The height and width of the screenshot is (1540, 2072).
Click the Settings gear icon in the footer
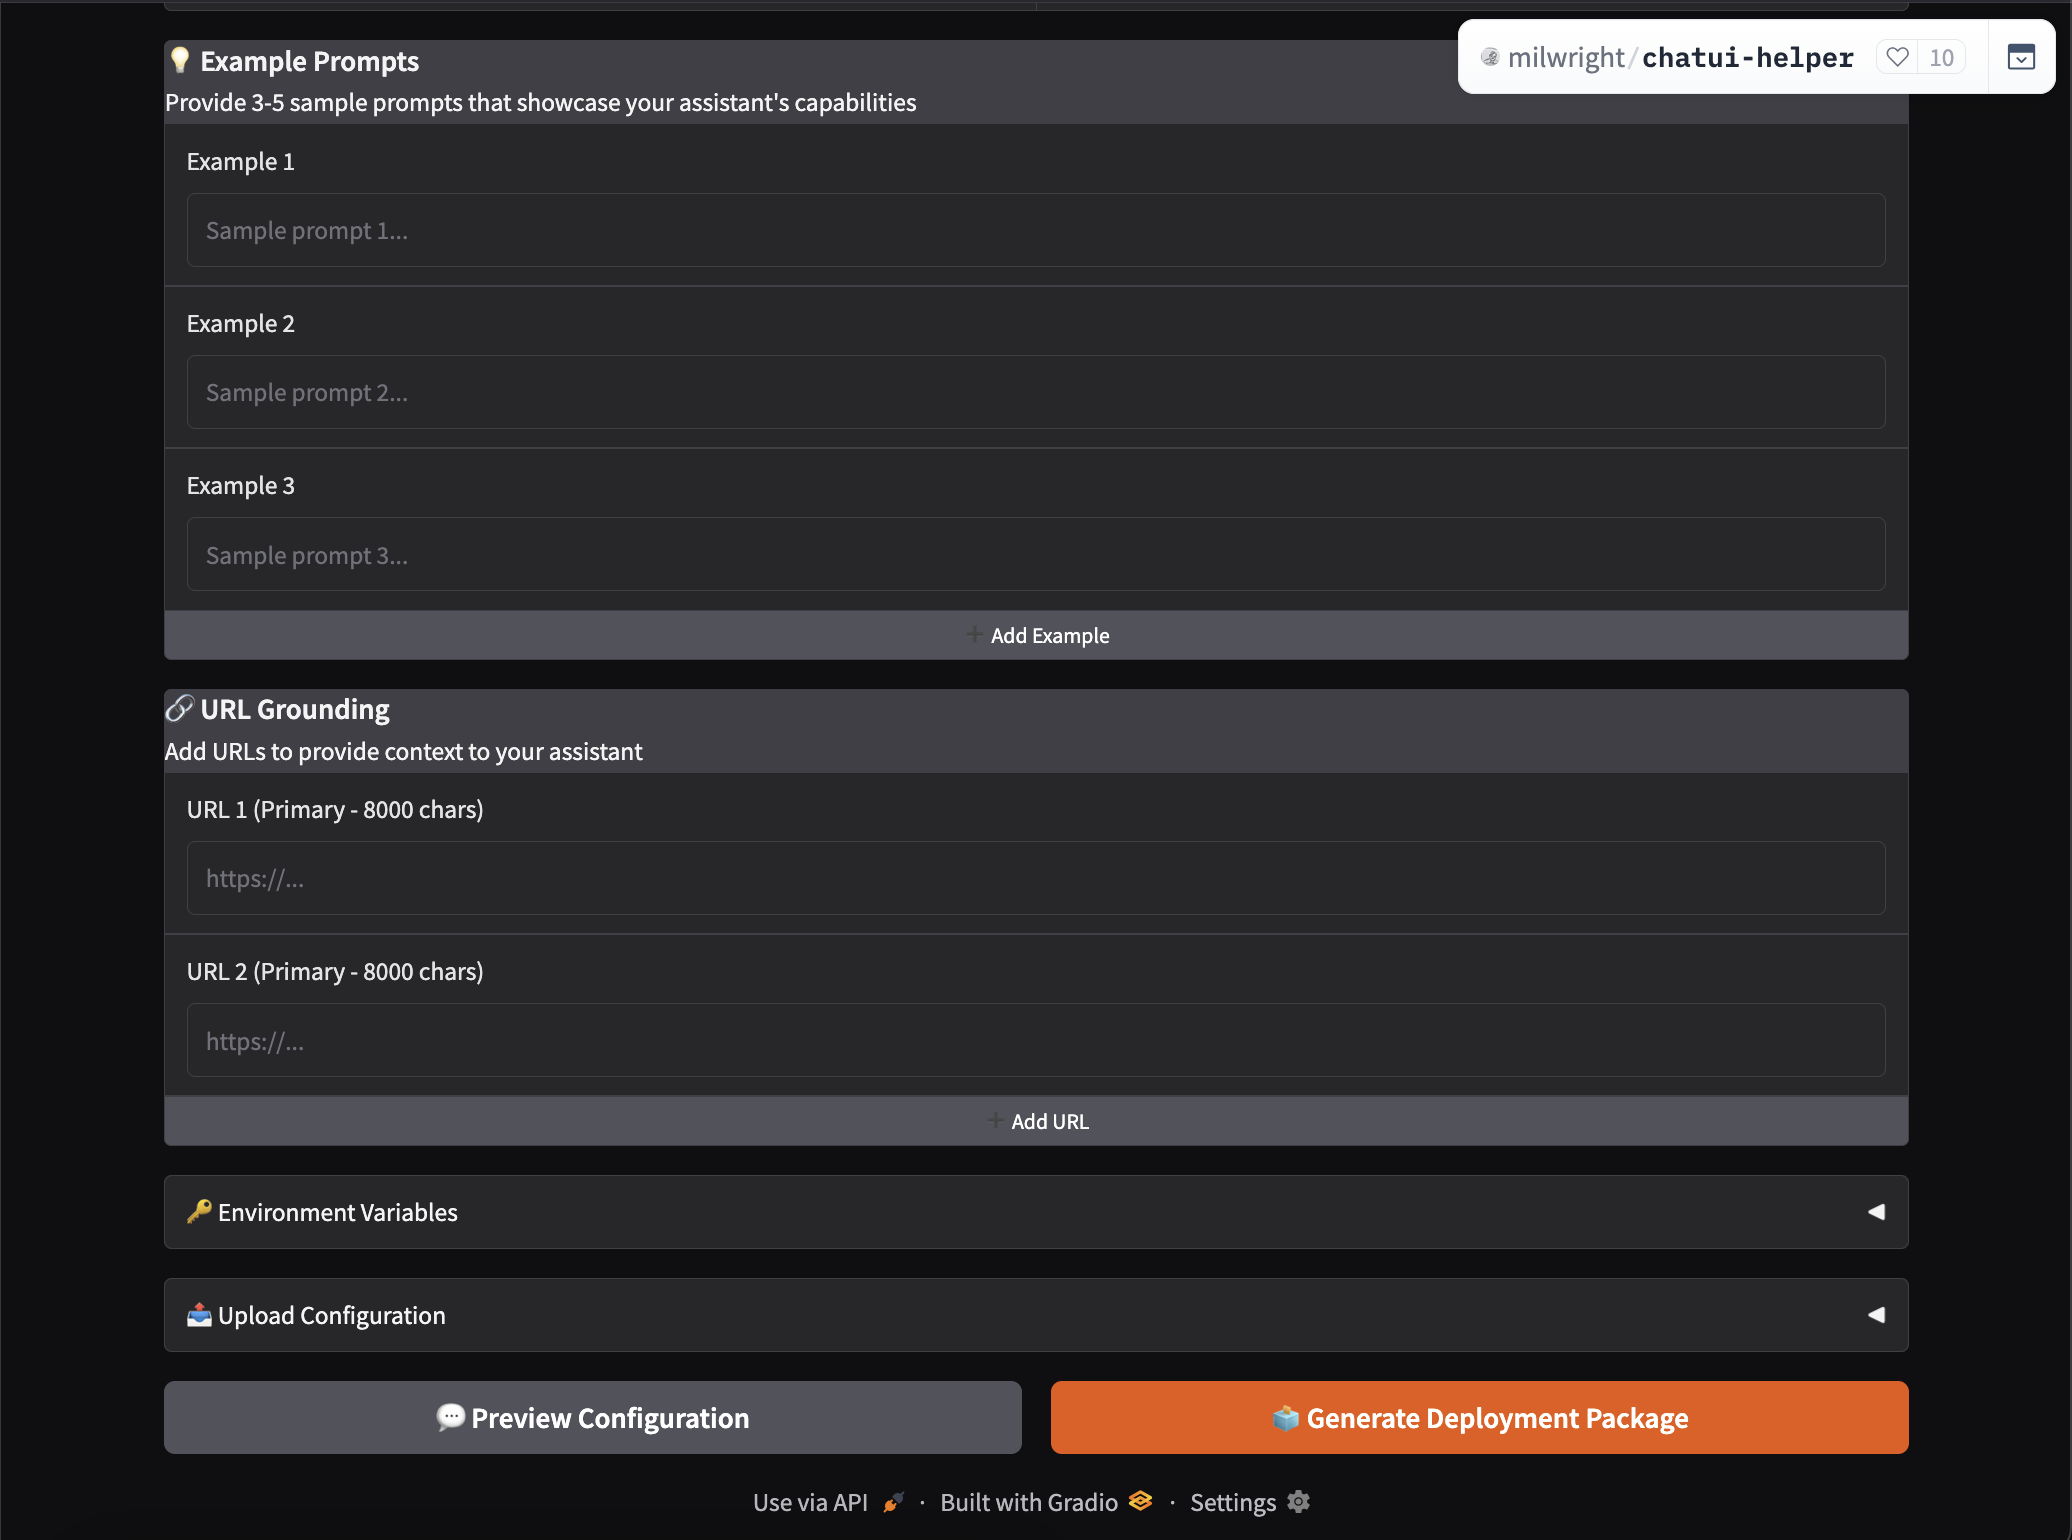point(1298,1501)
